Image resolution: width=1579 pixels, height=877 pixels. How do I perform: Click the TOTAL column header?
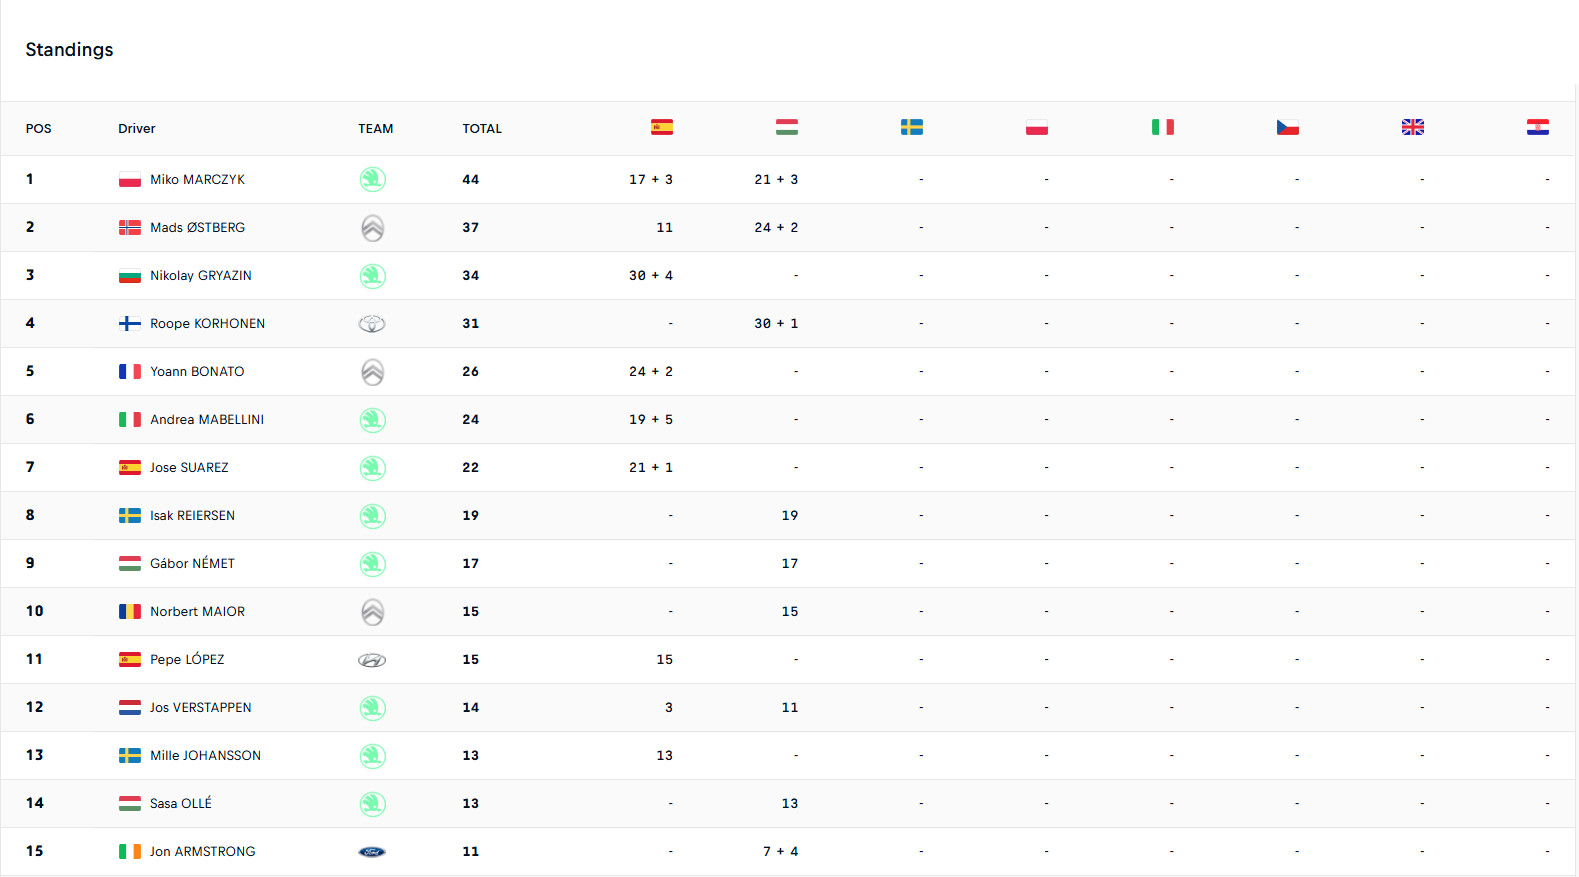481,129
